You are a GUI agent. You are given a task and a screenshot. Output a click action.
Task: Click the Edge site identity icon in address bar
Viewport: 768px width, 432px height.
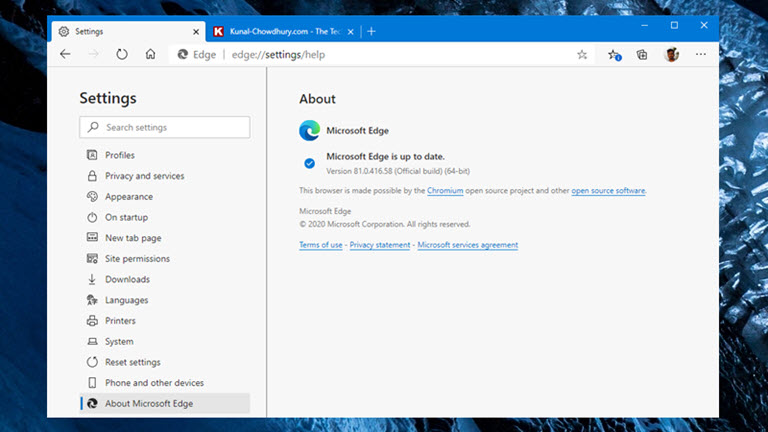pos(183,54)
